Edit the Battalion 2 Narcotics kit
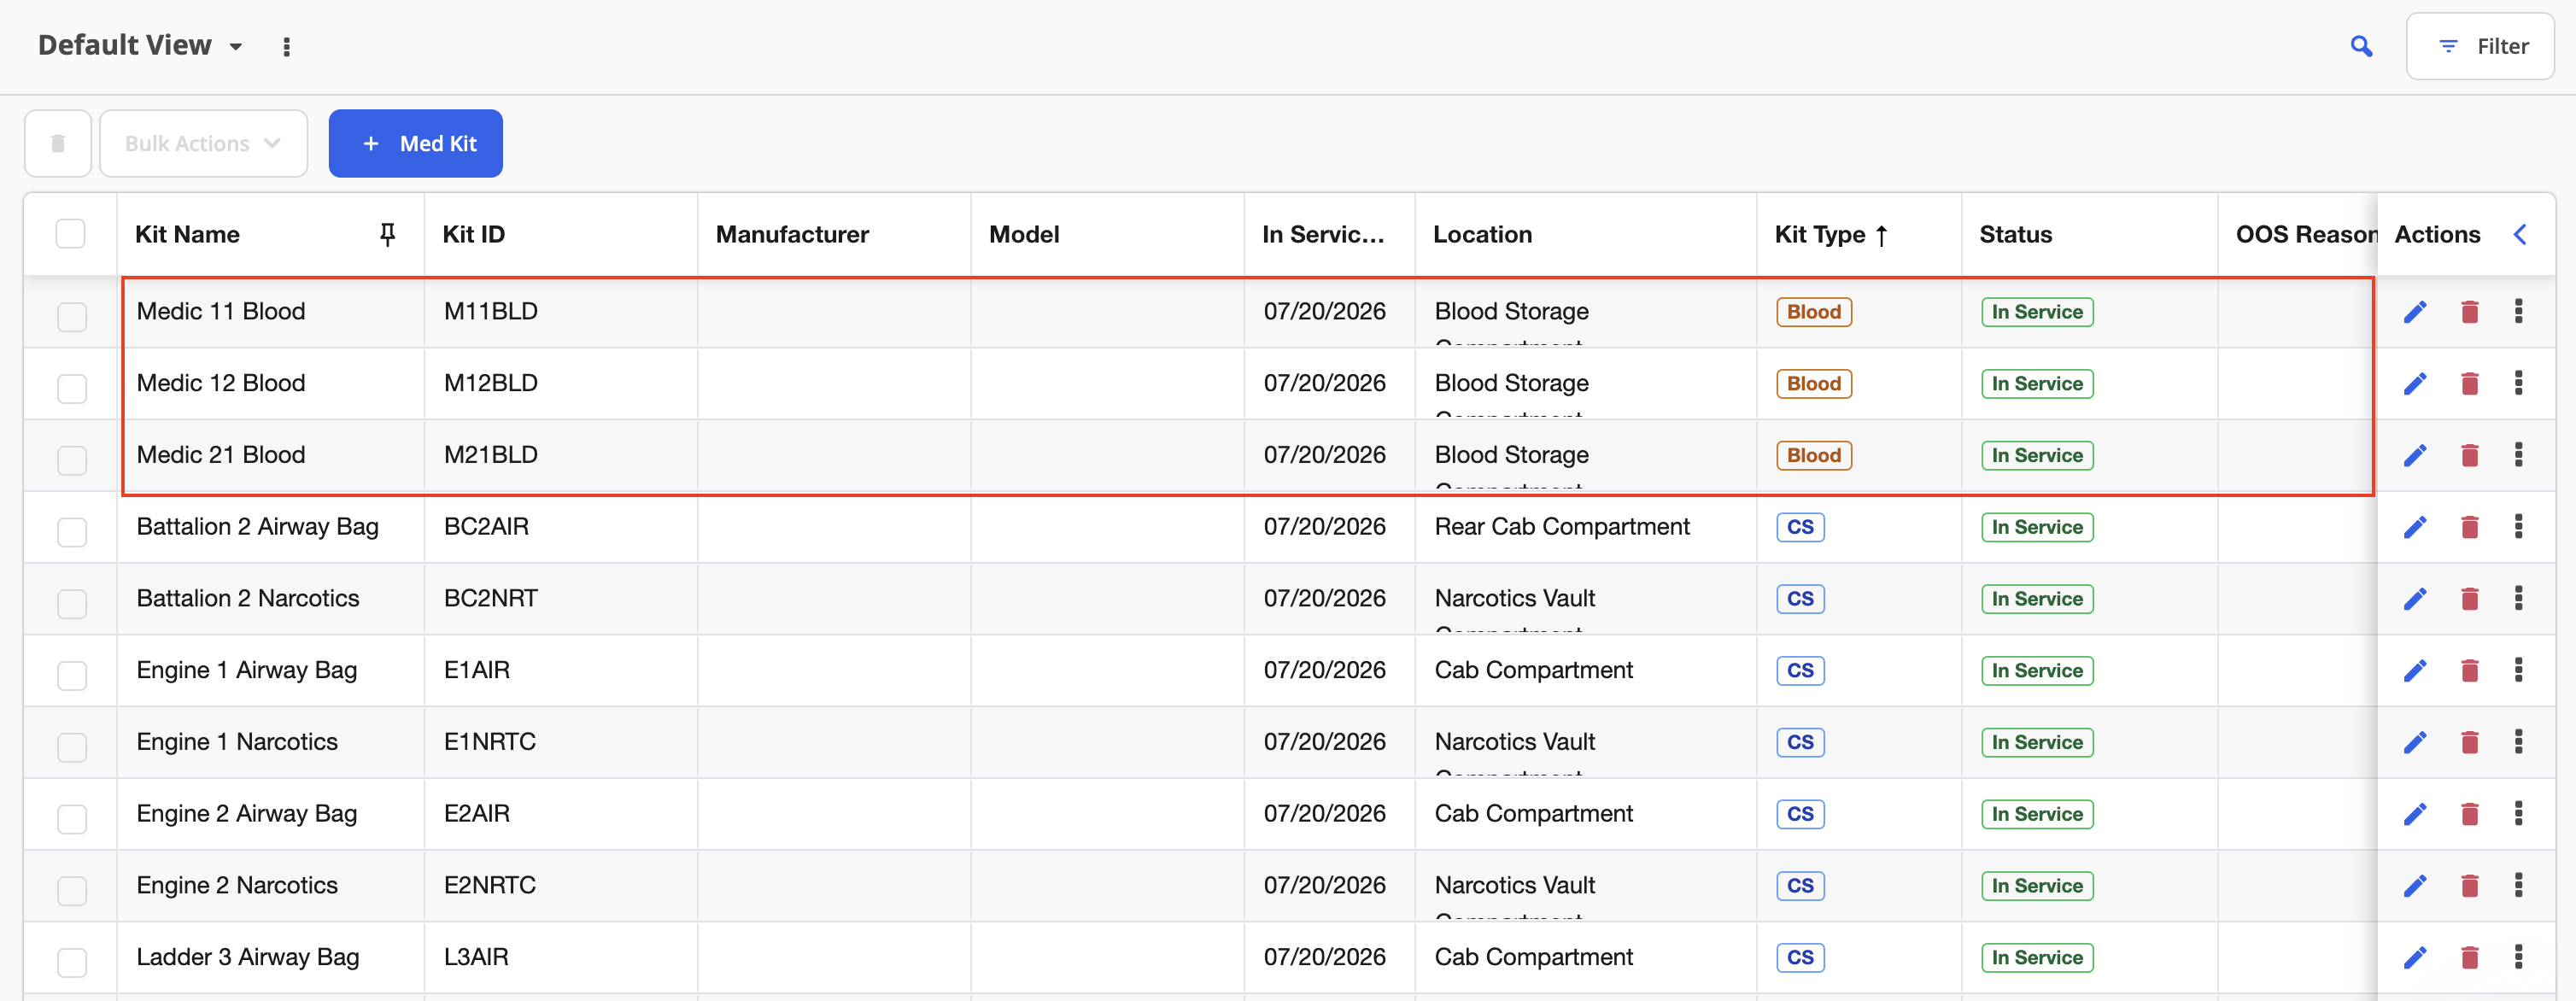 (2415, 599)
